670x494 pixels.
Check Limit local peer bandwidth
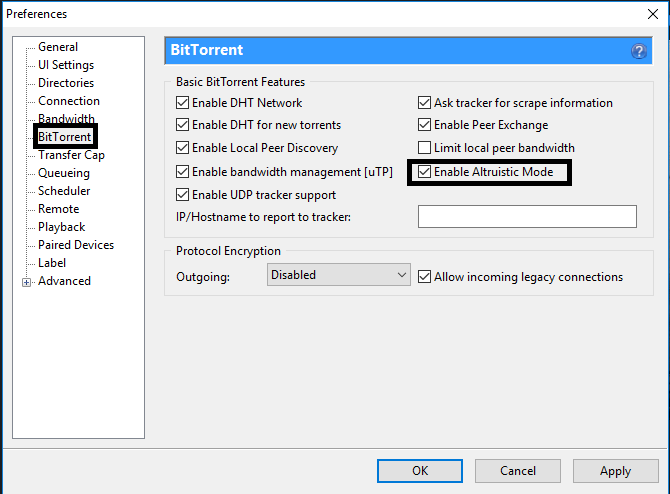[x=424, y=148]
